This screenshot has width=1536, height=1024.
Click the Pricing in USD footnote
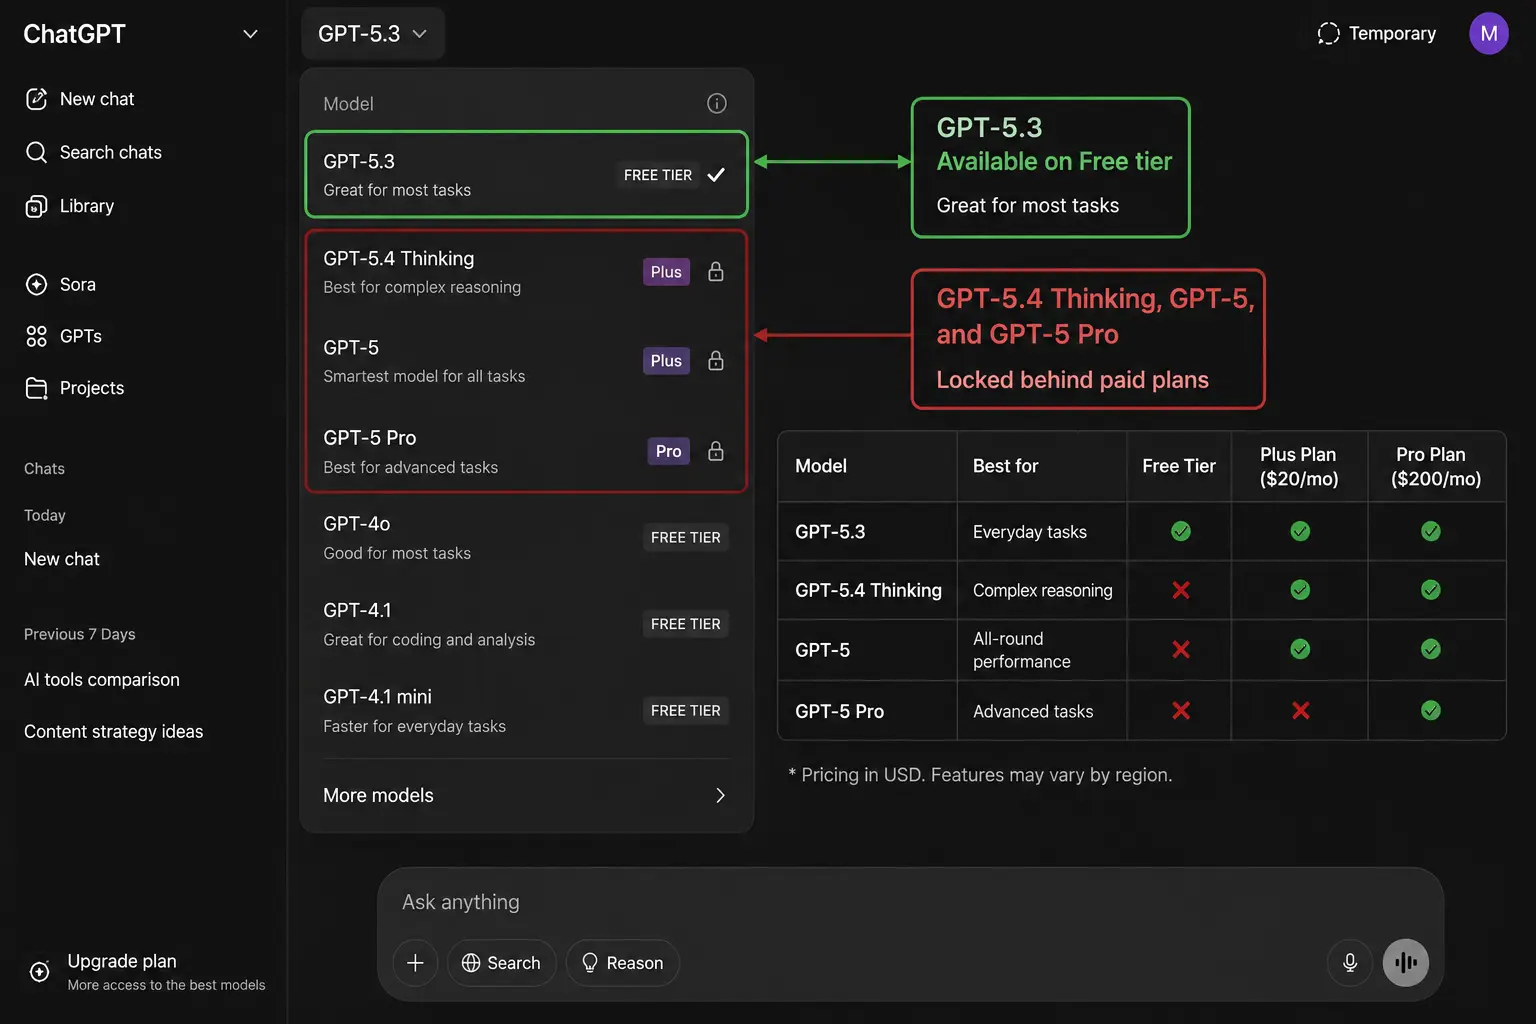(x=980, y=775)
